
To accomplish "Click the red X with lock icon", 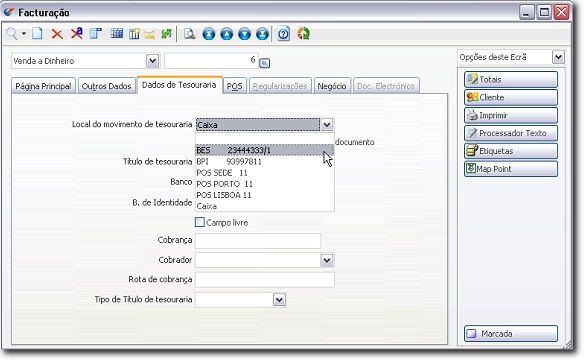I will pyautogui.click(x=77, y=34).
